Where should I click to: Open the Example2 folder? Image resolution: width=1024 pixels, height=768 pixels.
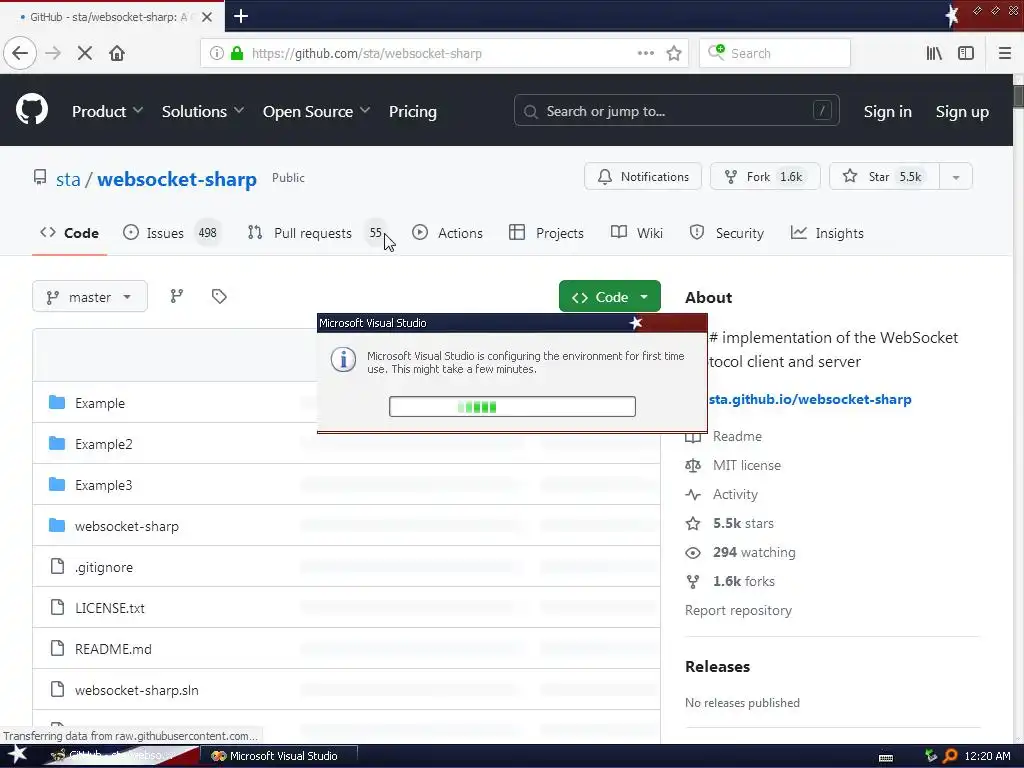(x=103, y=444)
